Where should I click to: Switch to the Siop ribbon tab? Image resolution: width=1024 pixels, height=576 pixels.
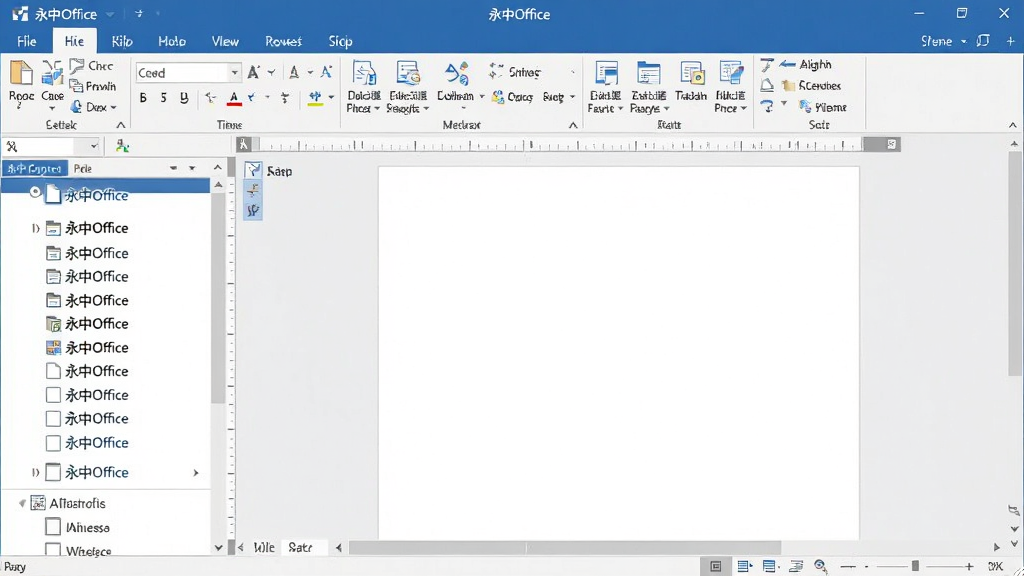(340, 41)
